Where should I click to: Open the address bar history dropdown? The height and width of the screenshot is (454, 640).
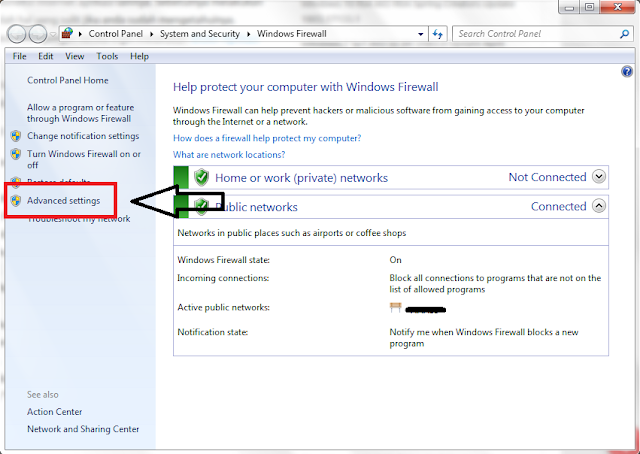420,34
